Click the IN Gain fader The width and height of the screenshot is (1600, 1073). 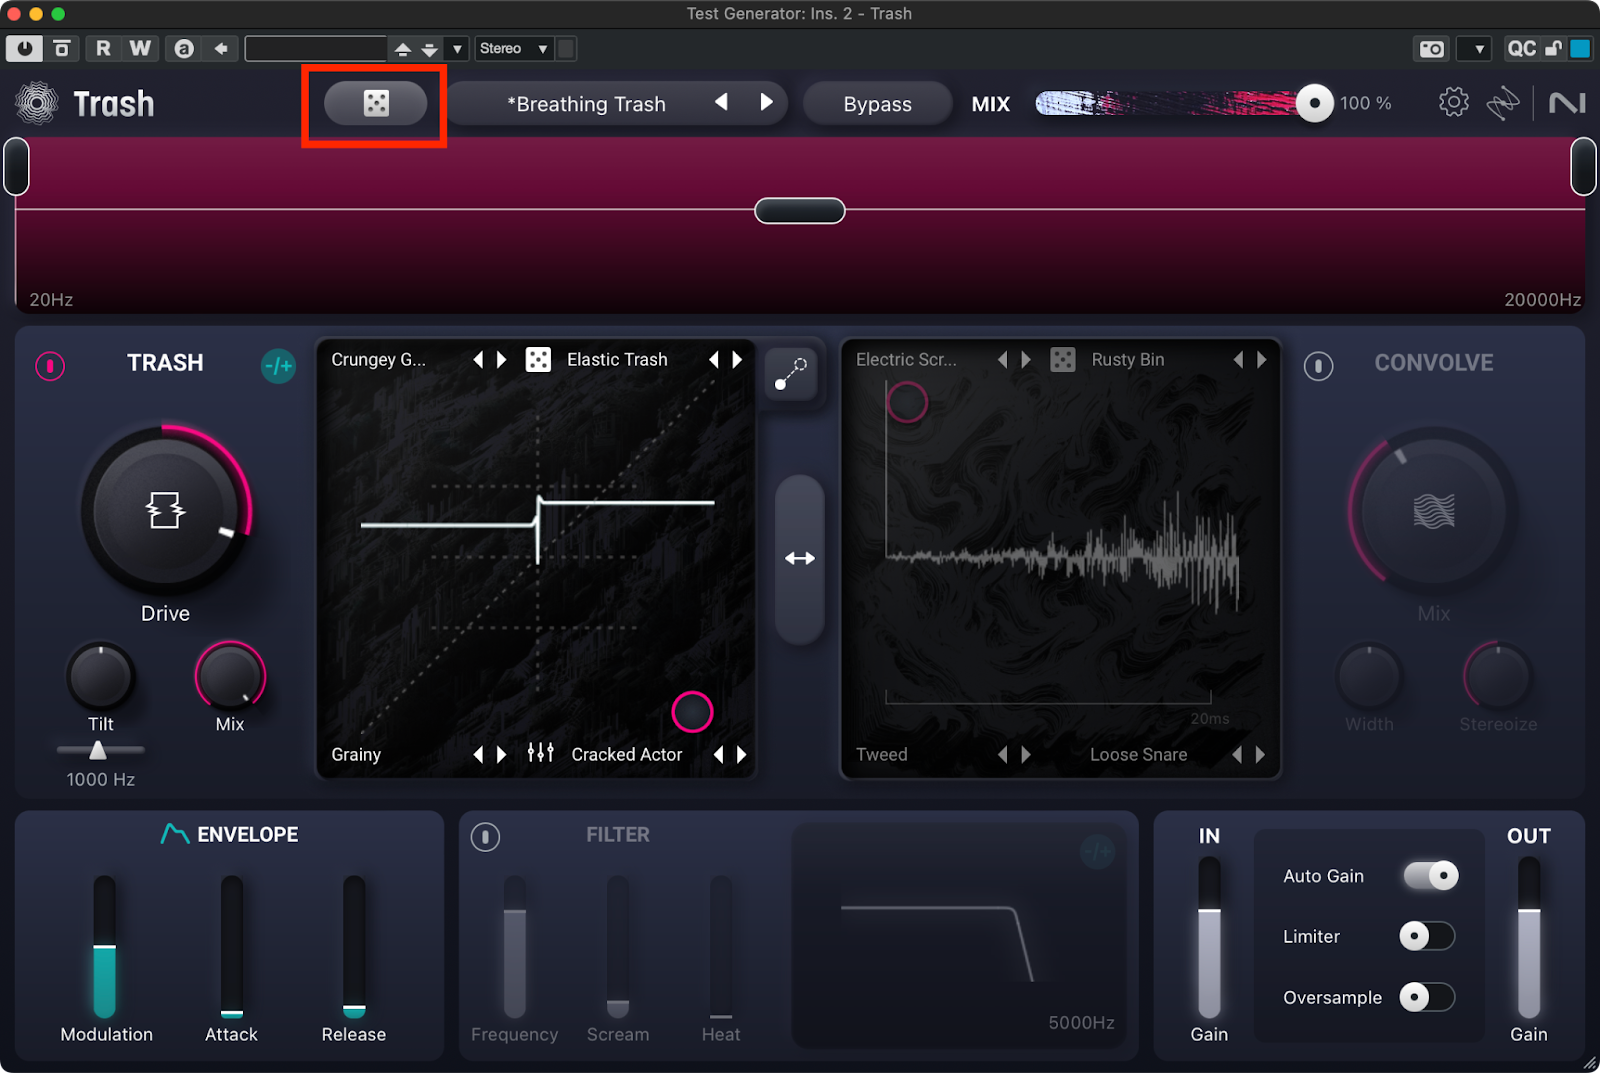(1209, 937)
